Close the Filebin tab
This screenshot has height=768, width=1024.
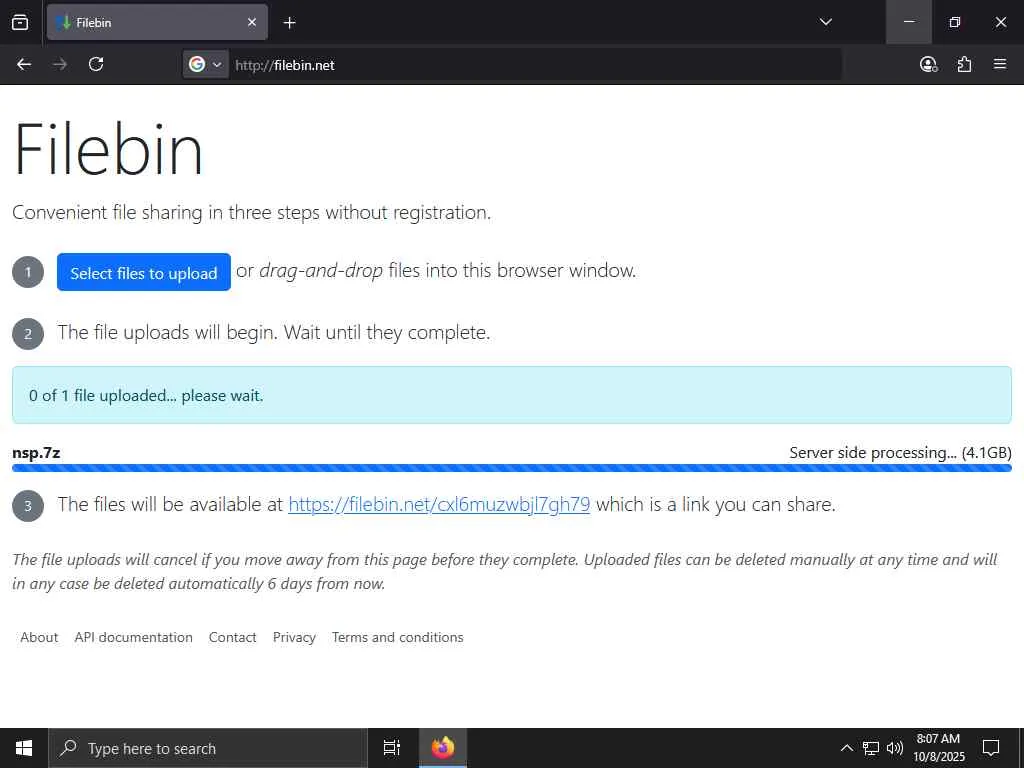tap(252, 22)
